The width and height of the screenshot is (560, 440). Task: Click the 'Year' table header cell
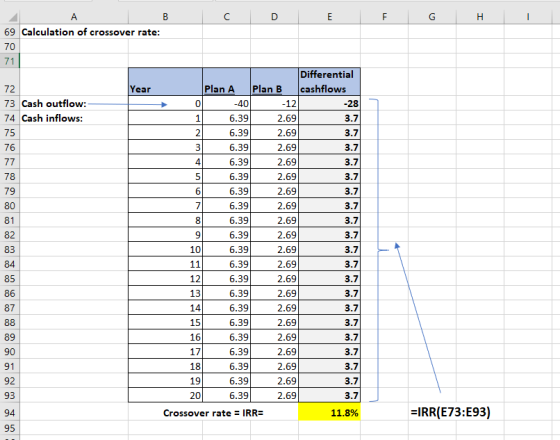pos(165,82)
